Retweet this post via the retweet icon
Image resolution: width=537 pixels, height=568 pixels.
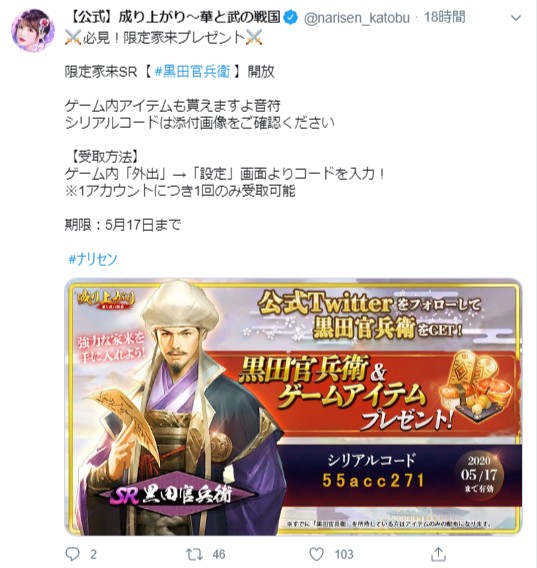click(x=194, y=554)
